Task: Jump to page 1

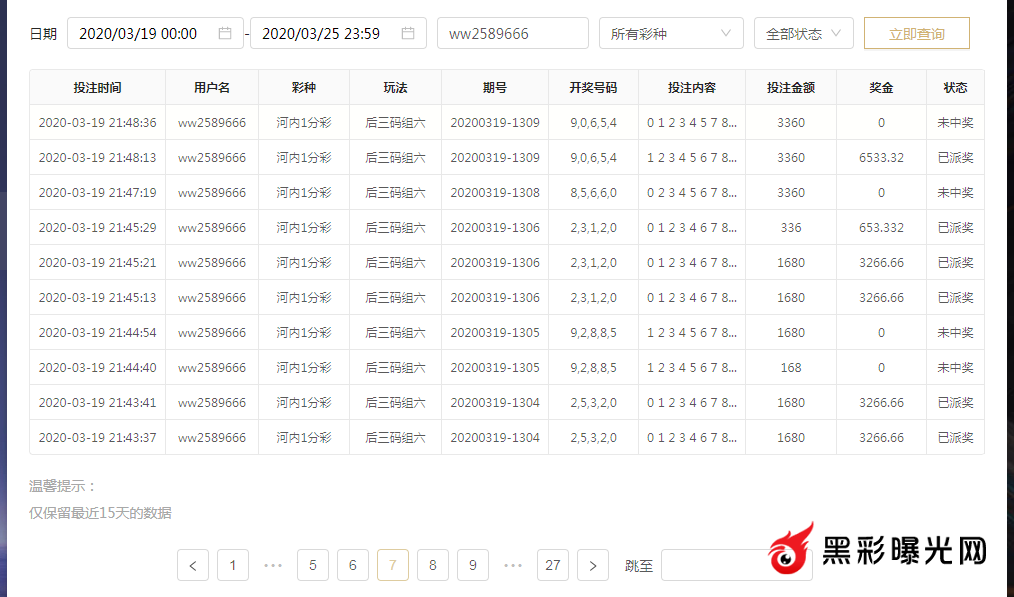Action: click(233, 565)
